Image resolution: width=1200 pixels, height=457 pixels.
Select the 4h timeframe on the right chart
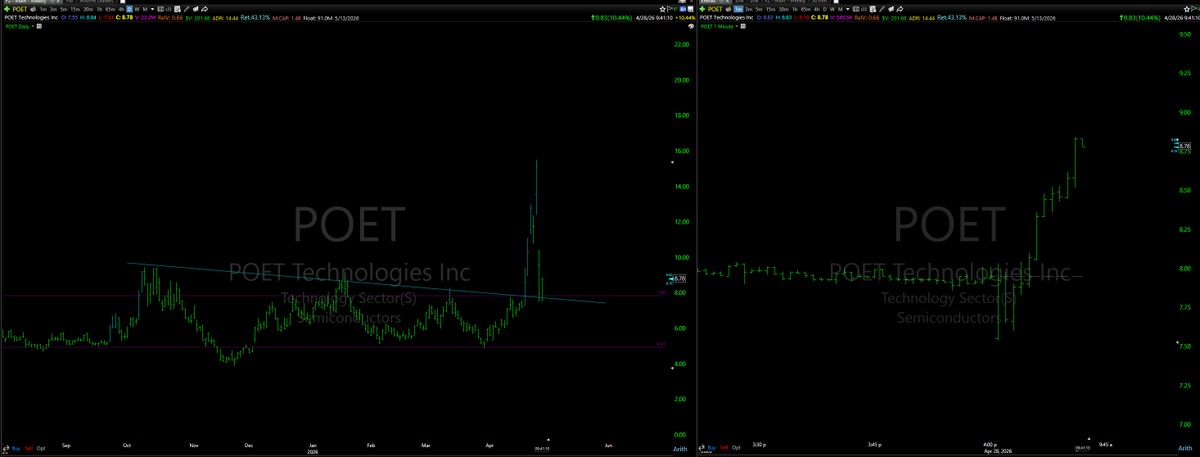[817, 9]
